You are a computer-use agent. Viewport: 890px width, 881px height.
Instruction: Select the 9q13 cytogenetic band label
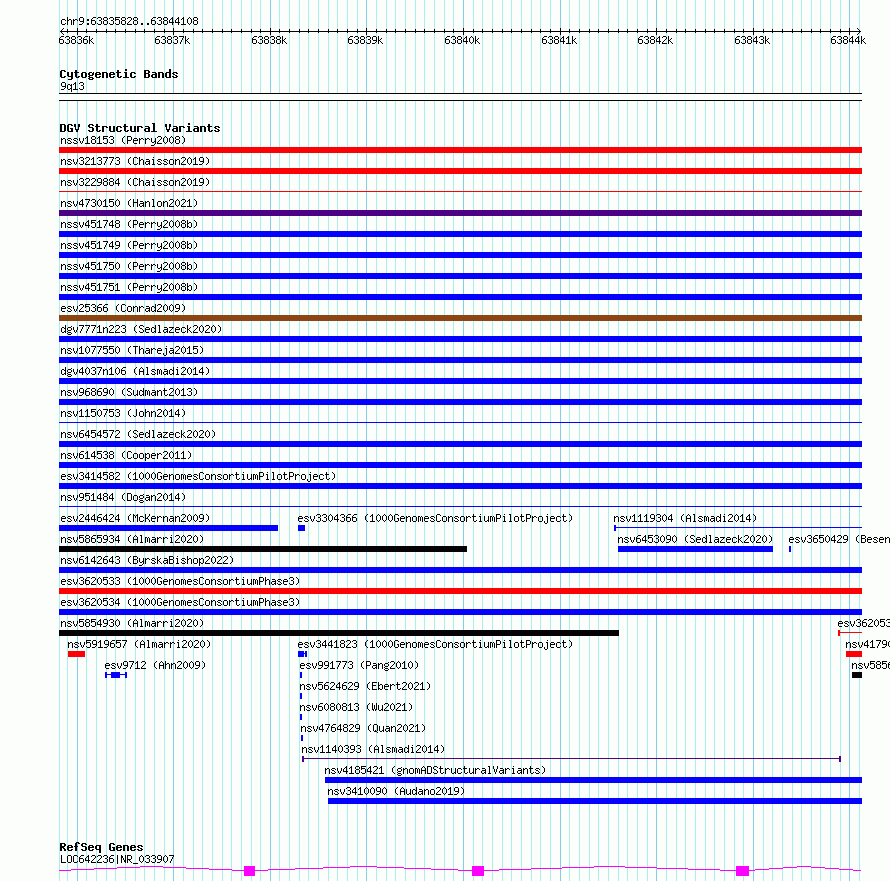click(x=72, y=86)
